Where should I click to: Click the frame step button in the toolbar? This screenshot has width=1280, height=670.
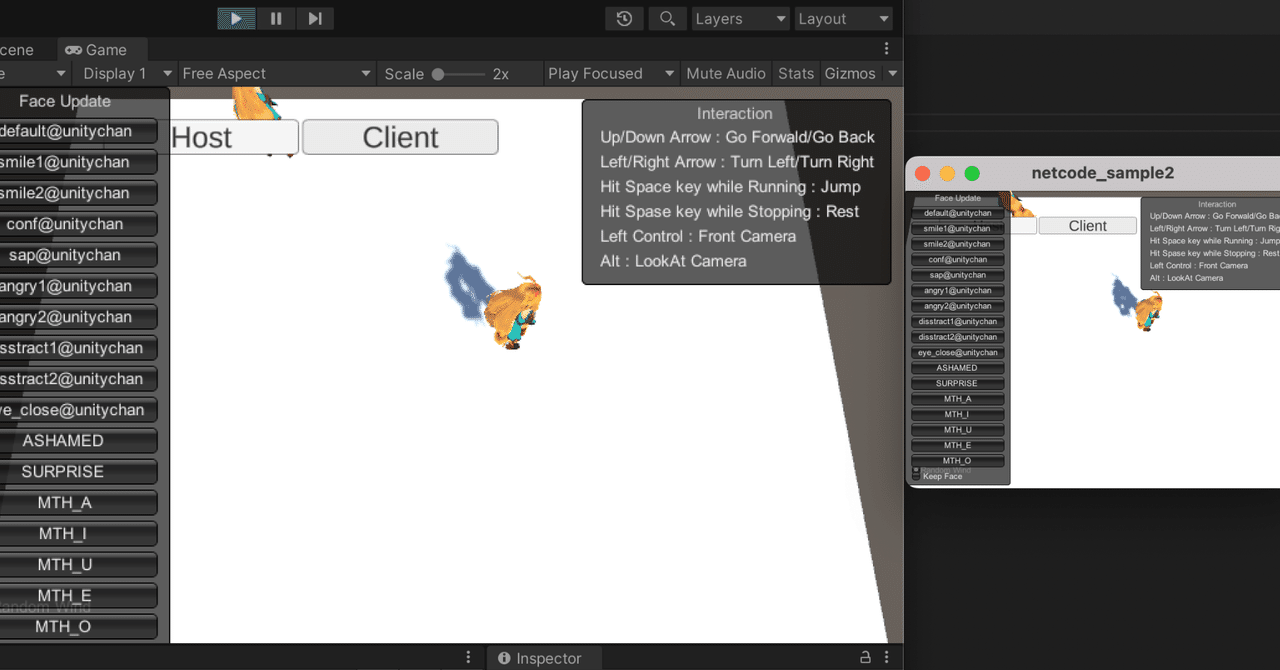[316, 18]
